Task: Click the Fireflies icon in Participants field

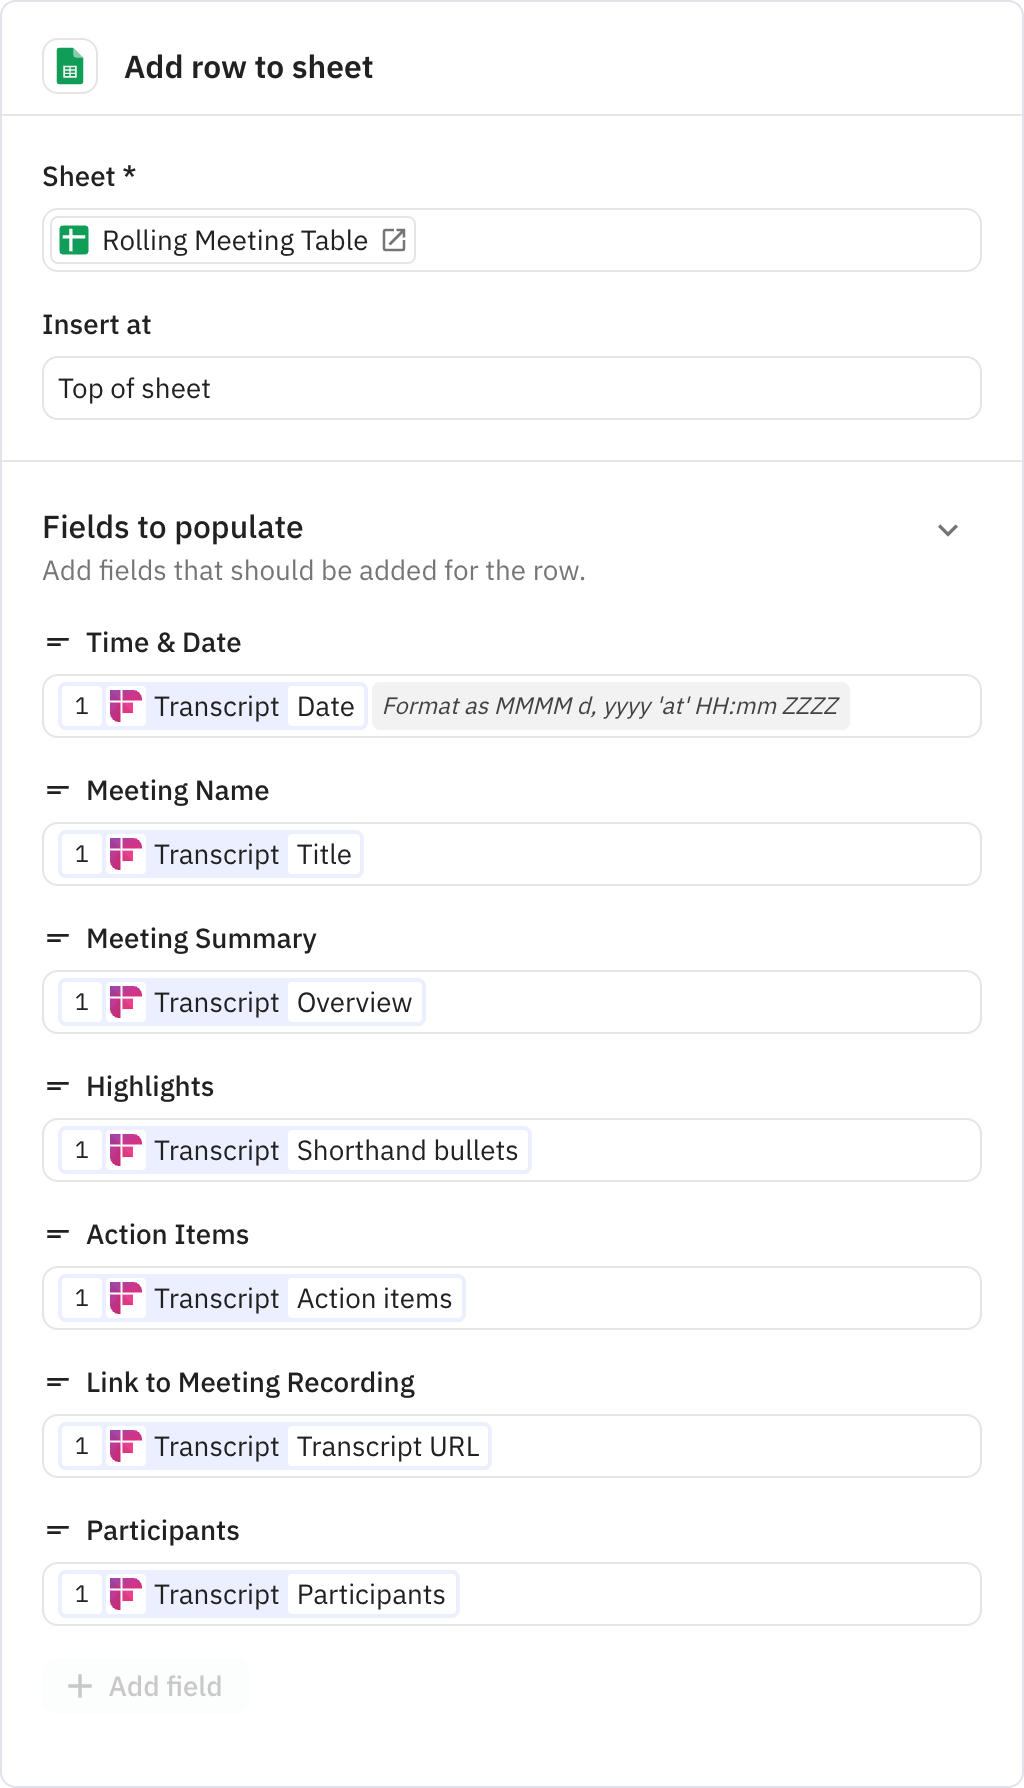Action: [126, 1594]
